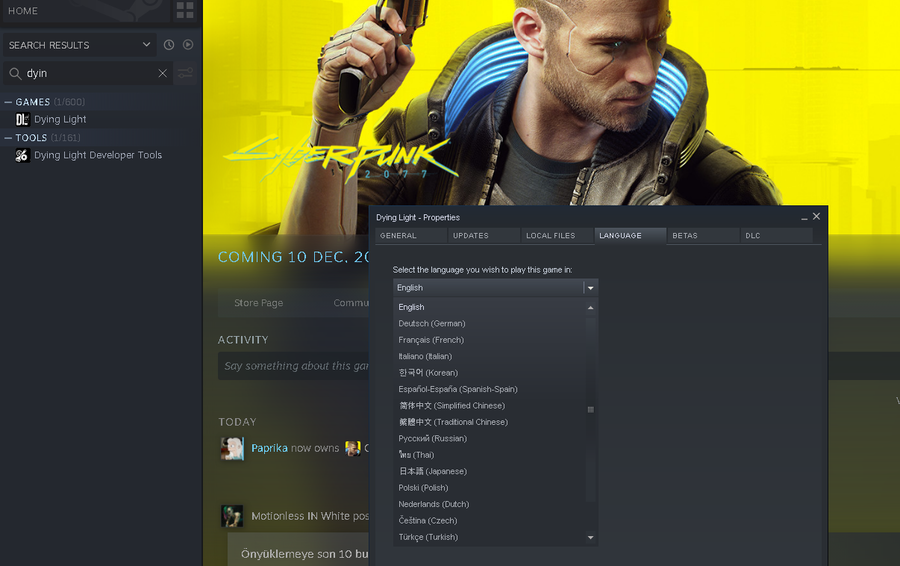
Task: Collapse the Tools category
Action: [x=8, y=138]
